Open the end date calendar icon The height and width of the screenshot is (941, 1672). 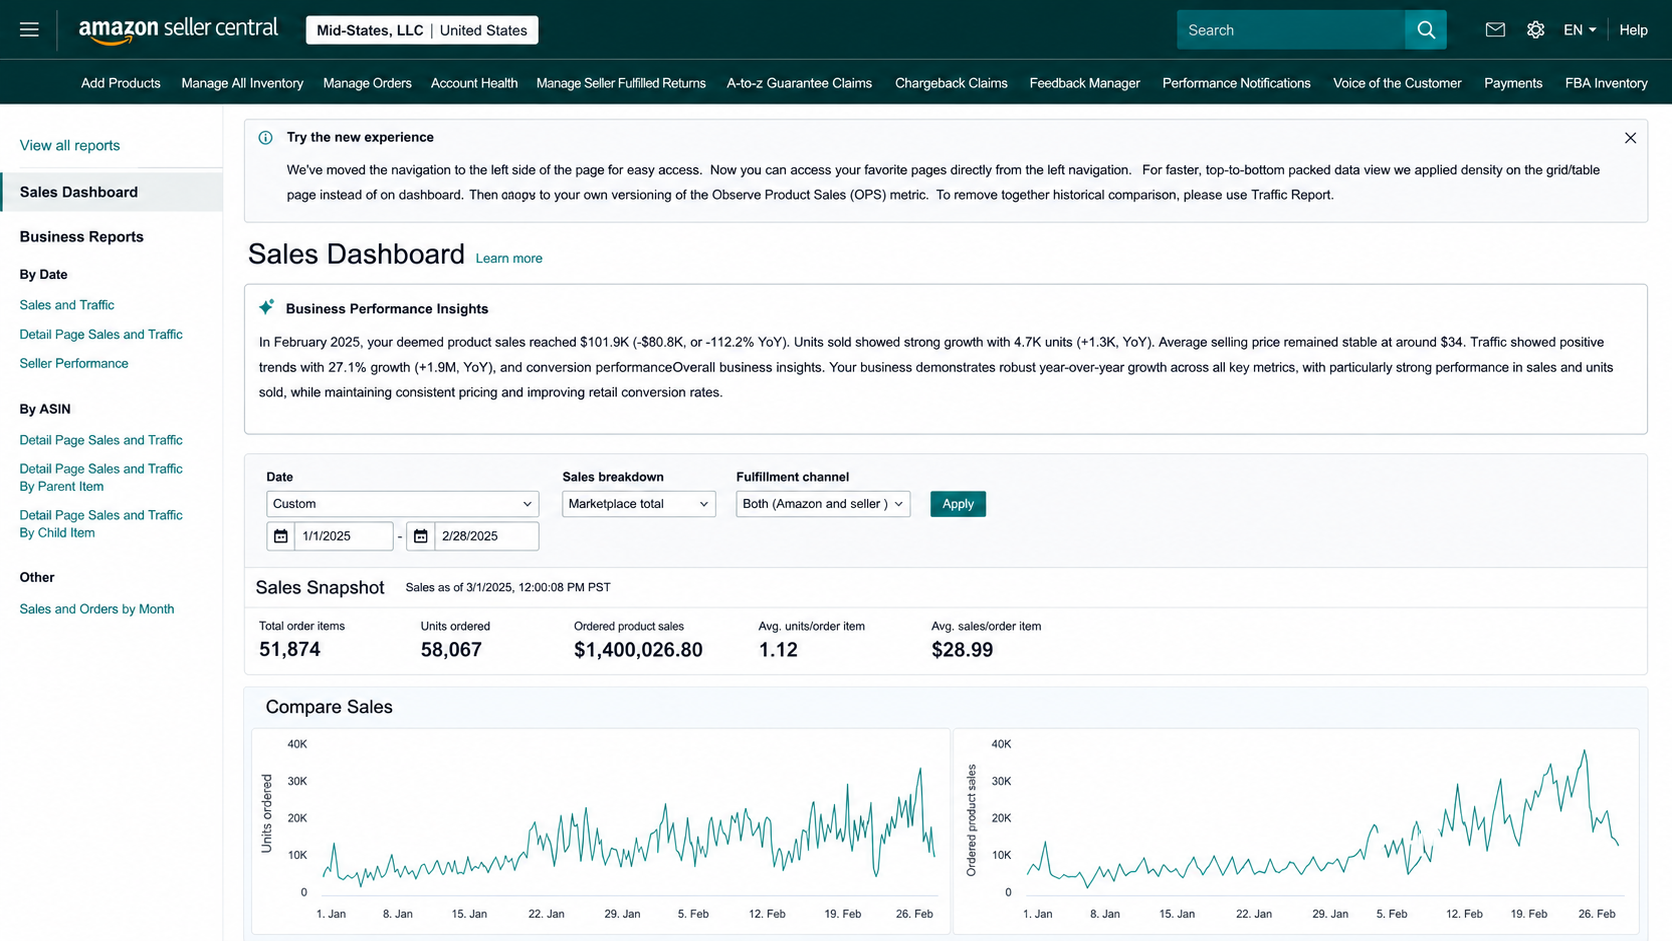[x=421, y=536]
